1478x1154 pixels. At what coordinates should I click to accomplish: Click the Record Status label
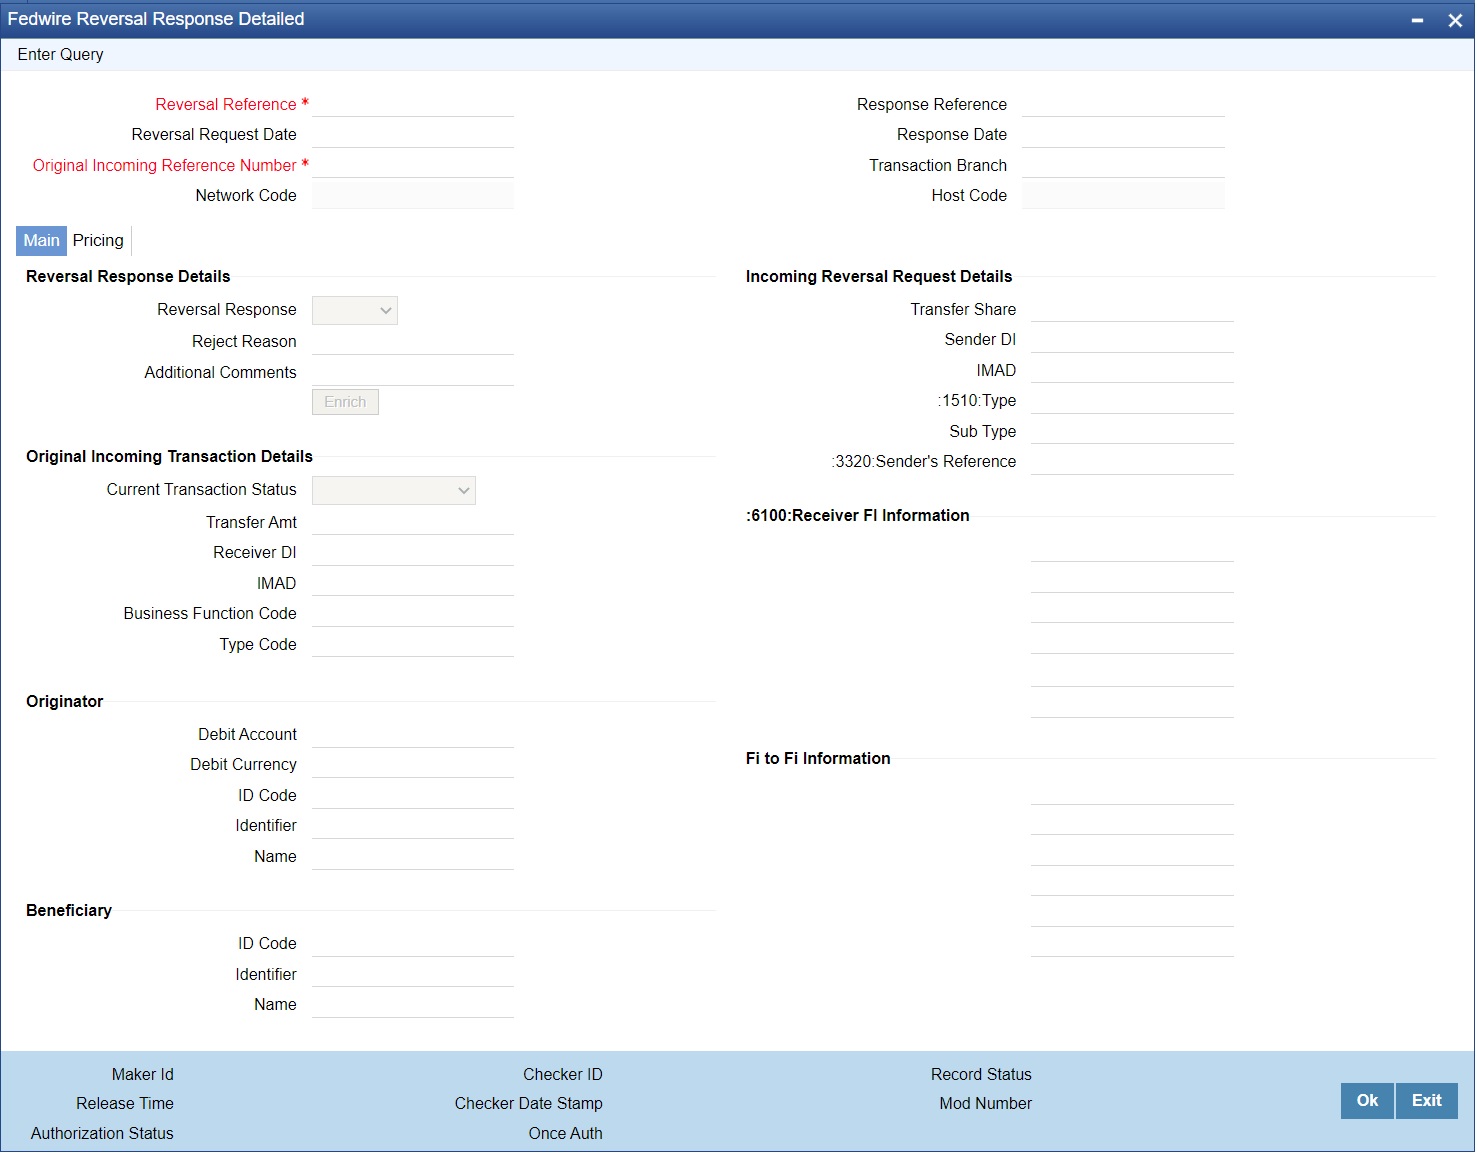pos(981,1075)
